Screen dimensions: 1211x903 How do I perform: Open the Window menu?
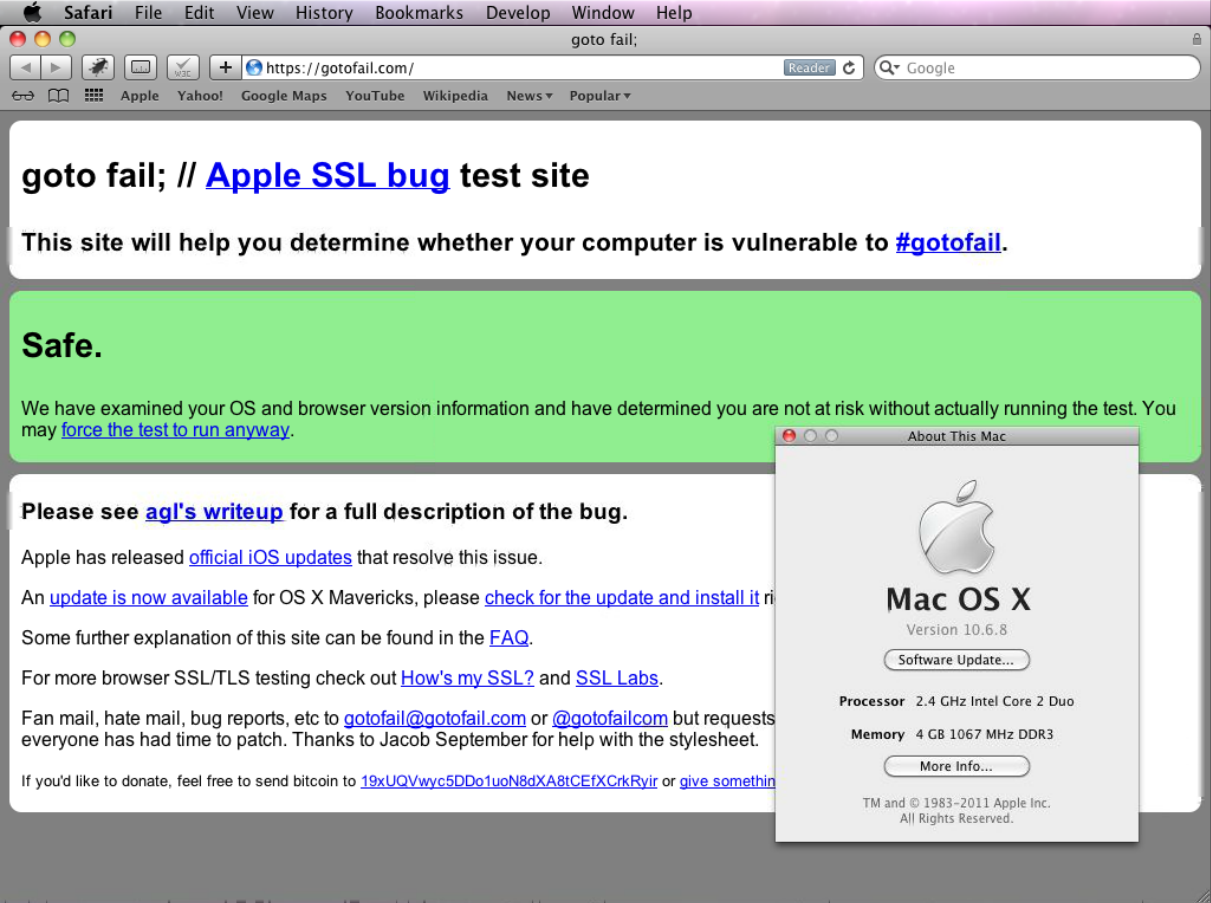click(603, 13)
